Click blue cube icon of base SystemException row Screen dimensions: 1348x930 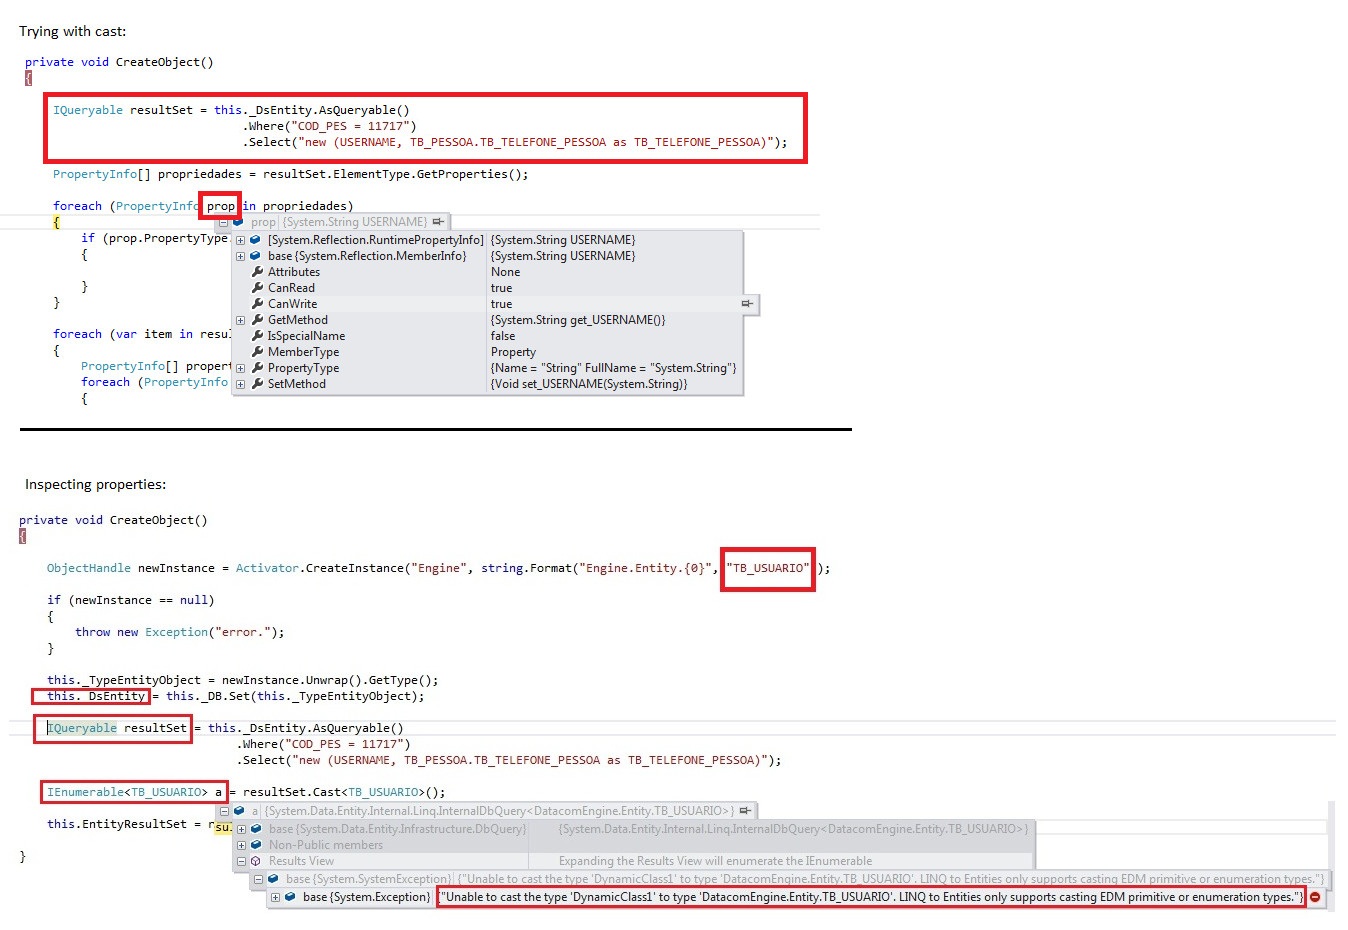(x=273, y=879)
